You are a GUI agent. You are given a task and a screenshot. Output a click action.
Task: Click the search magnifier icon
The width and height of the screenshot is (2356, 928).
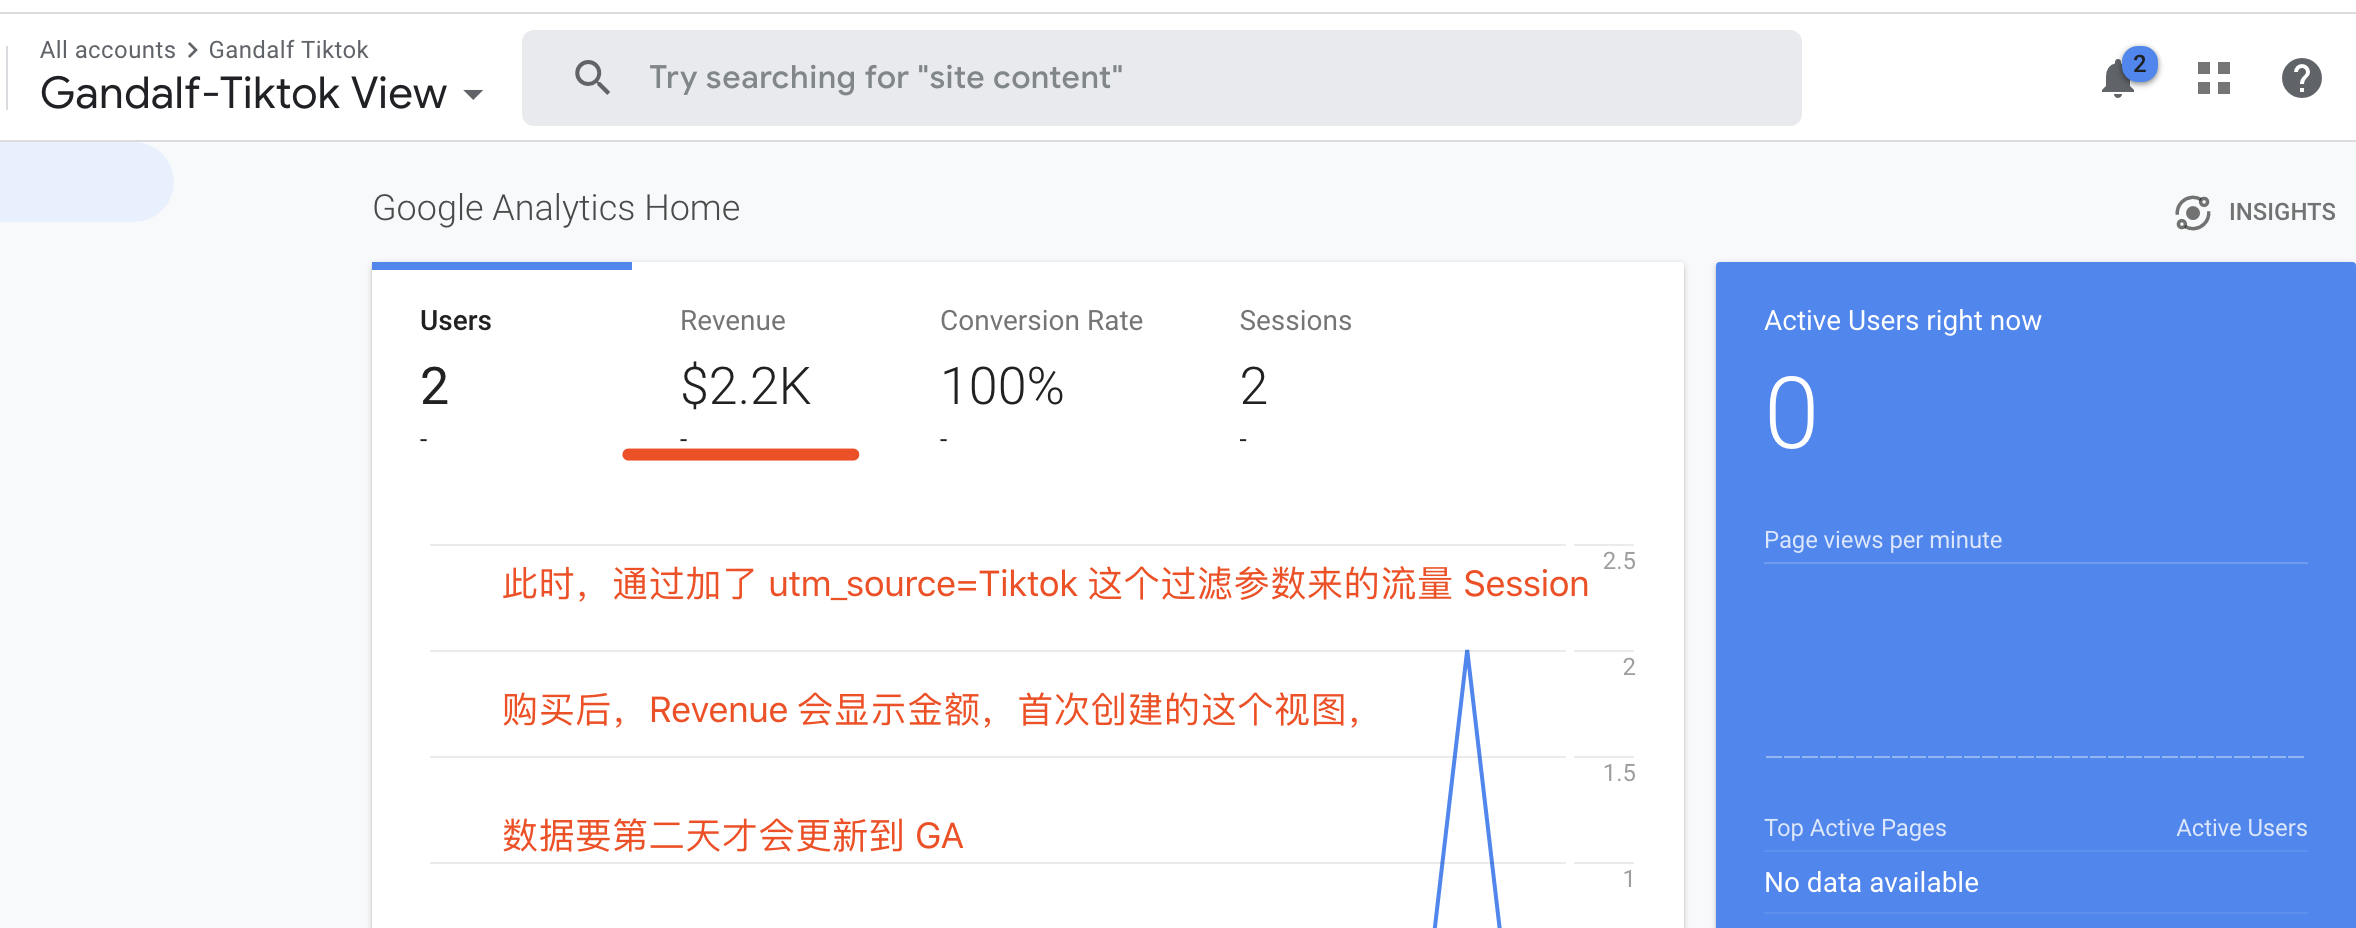tap(592, 77)
